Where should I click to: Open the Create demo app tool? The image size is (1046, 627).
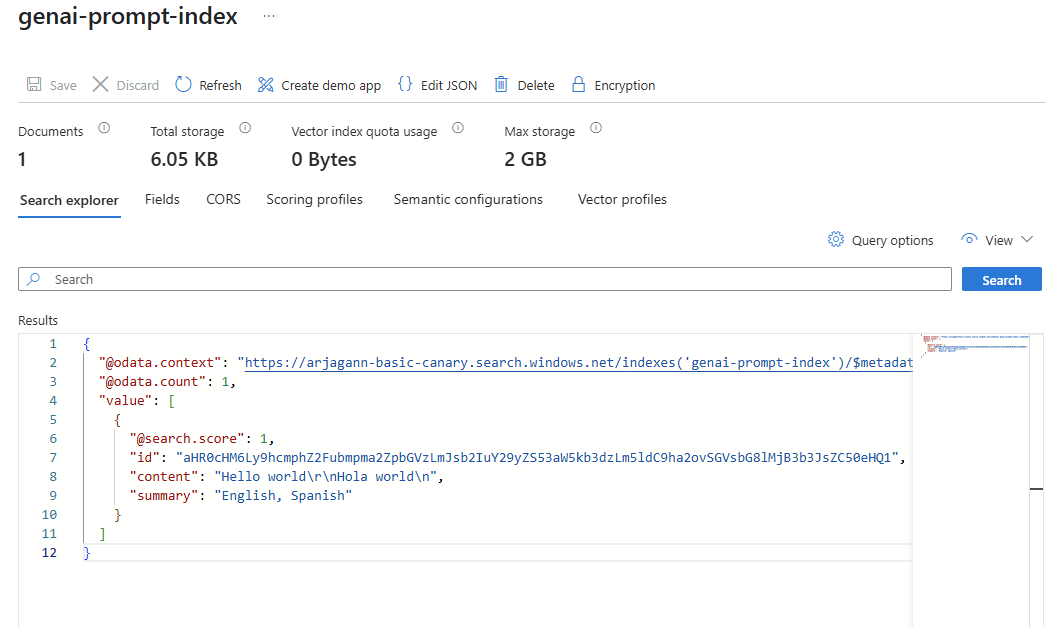[x=266, y=85]
